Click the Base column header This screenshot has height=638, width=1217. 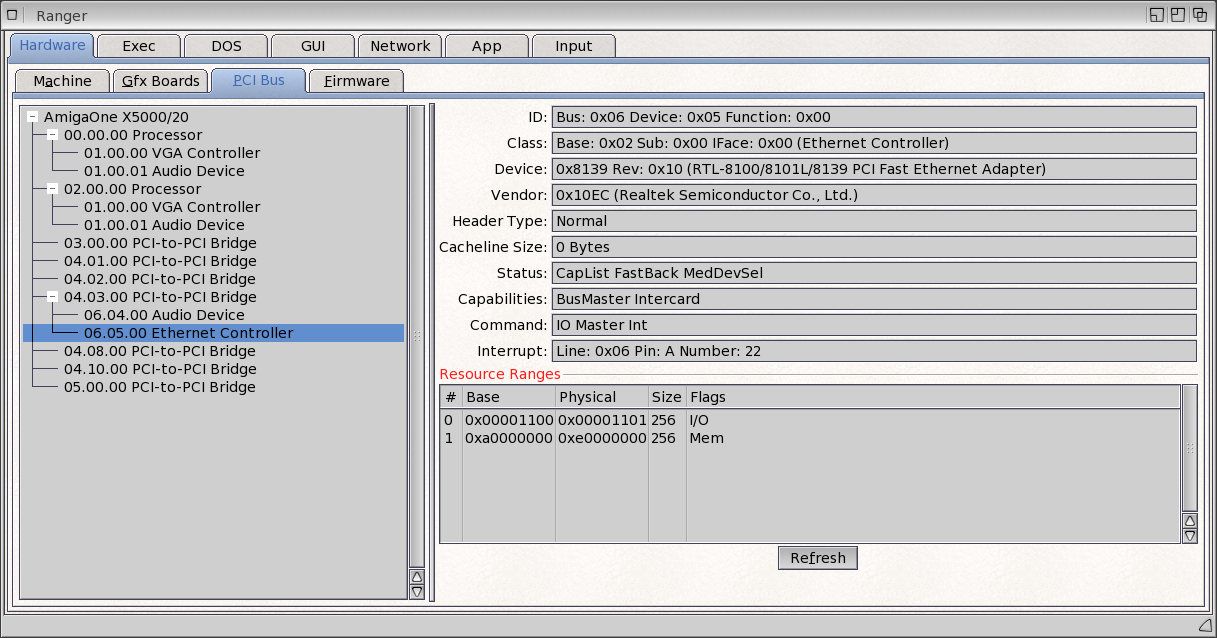508,397
